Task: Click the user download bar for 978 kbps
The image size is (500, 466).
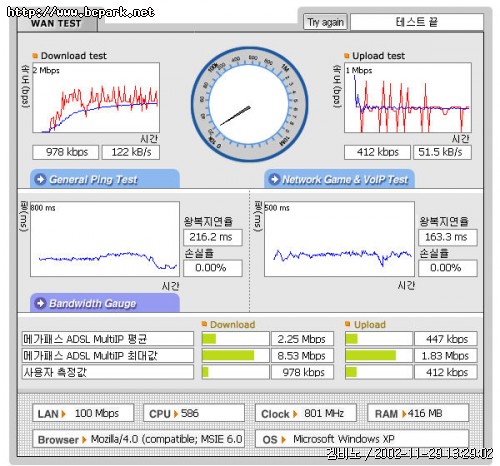Action: pos(235,372)
